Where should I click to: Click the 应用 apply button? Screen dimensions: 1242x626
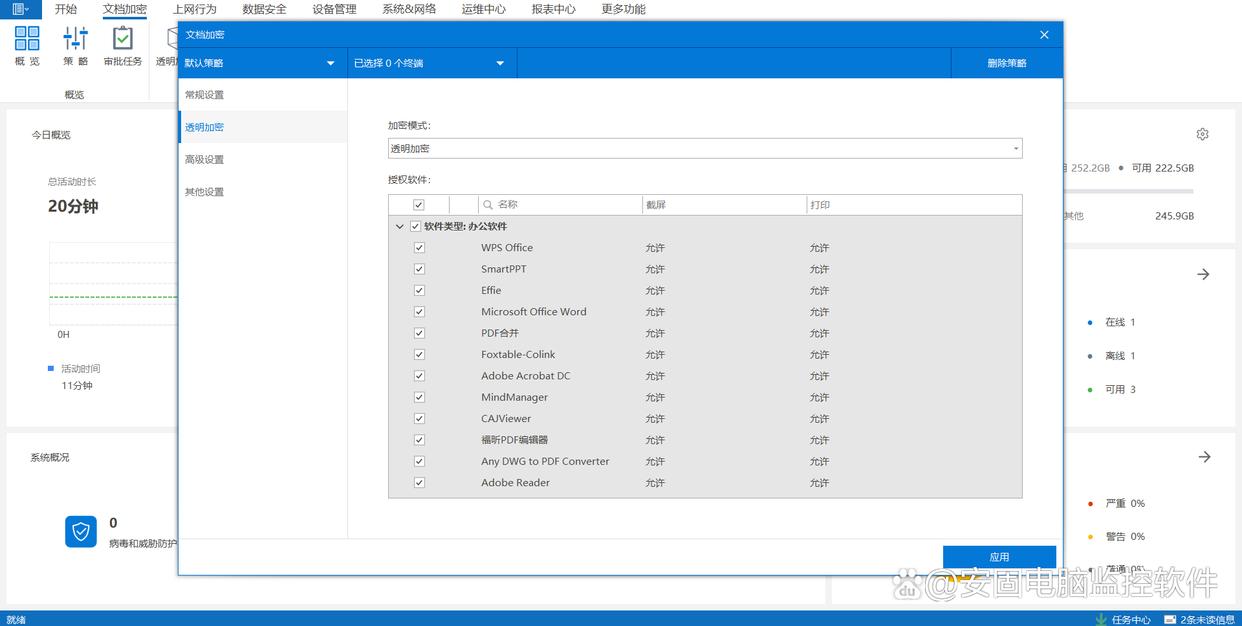999,557
